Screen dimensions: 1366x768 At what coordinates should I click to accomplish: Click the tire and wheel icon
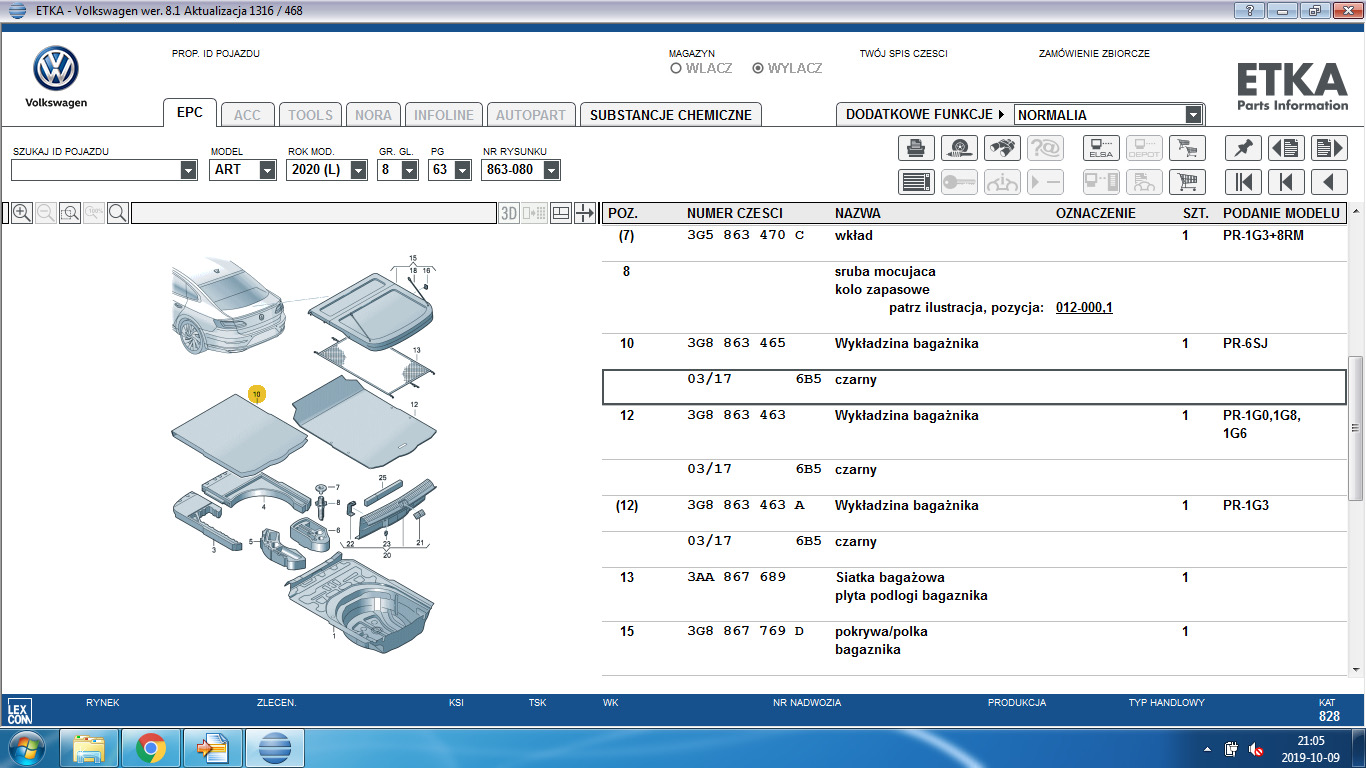[x=959, y=149]
